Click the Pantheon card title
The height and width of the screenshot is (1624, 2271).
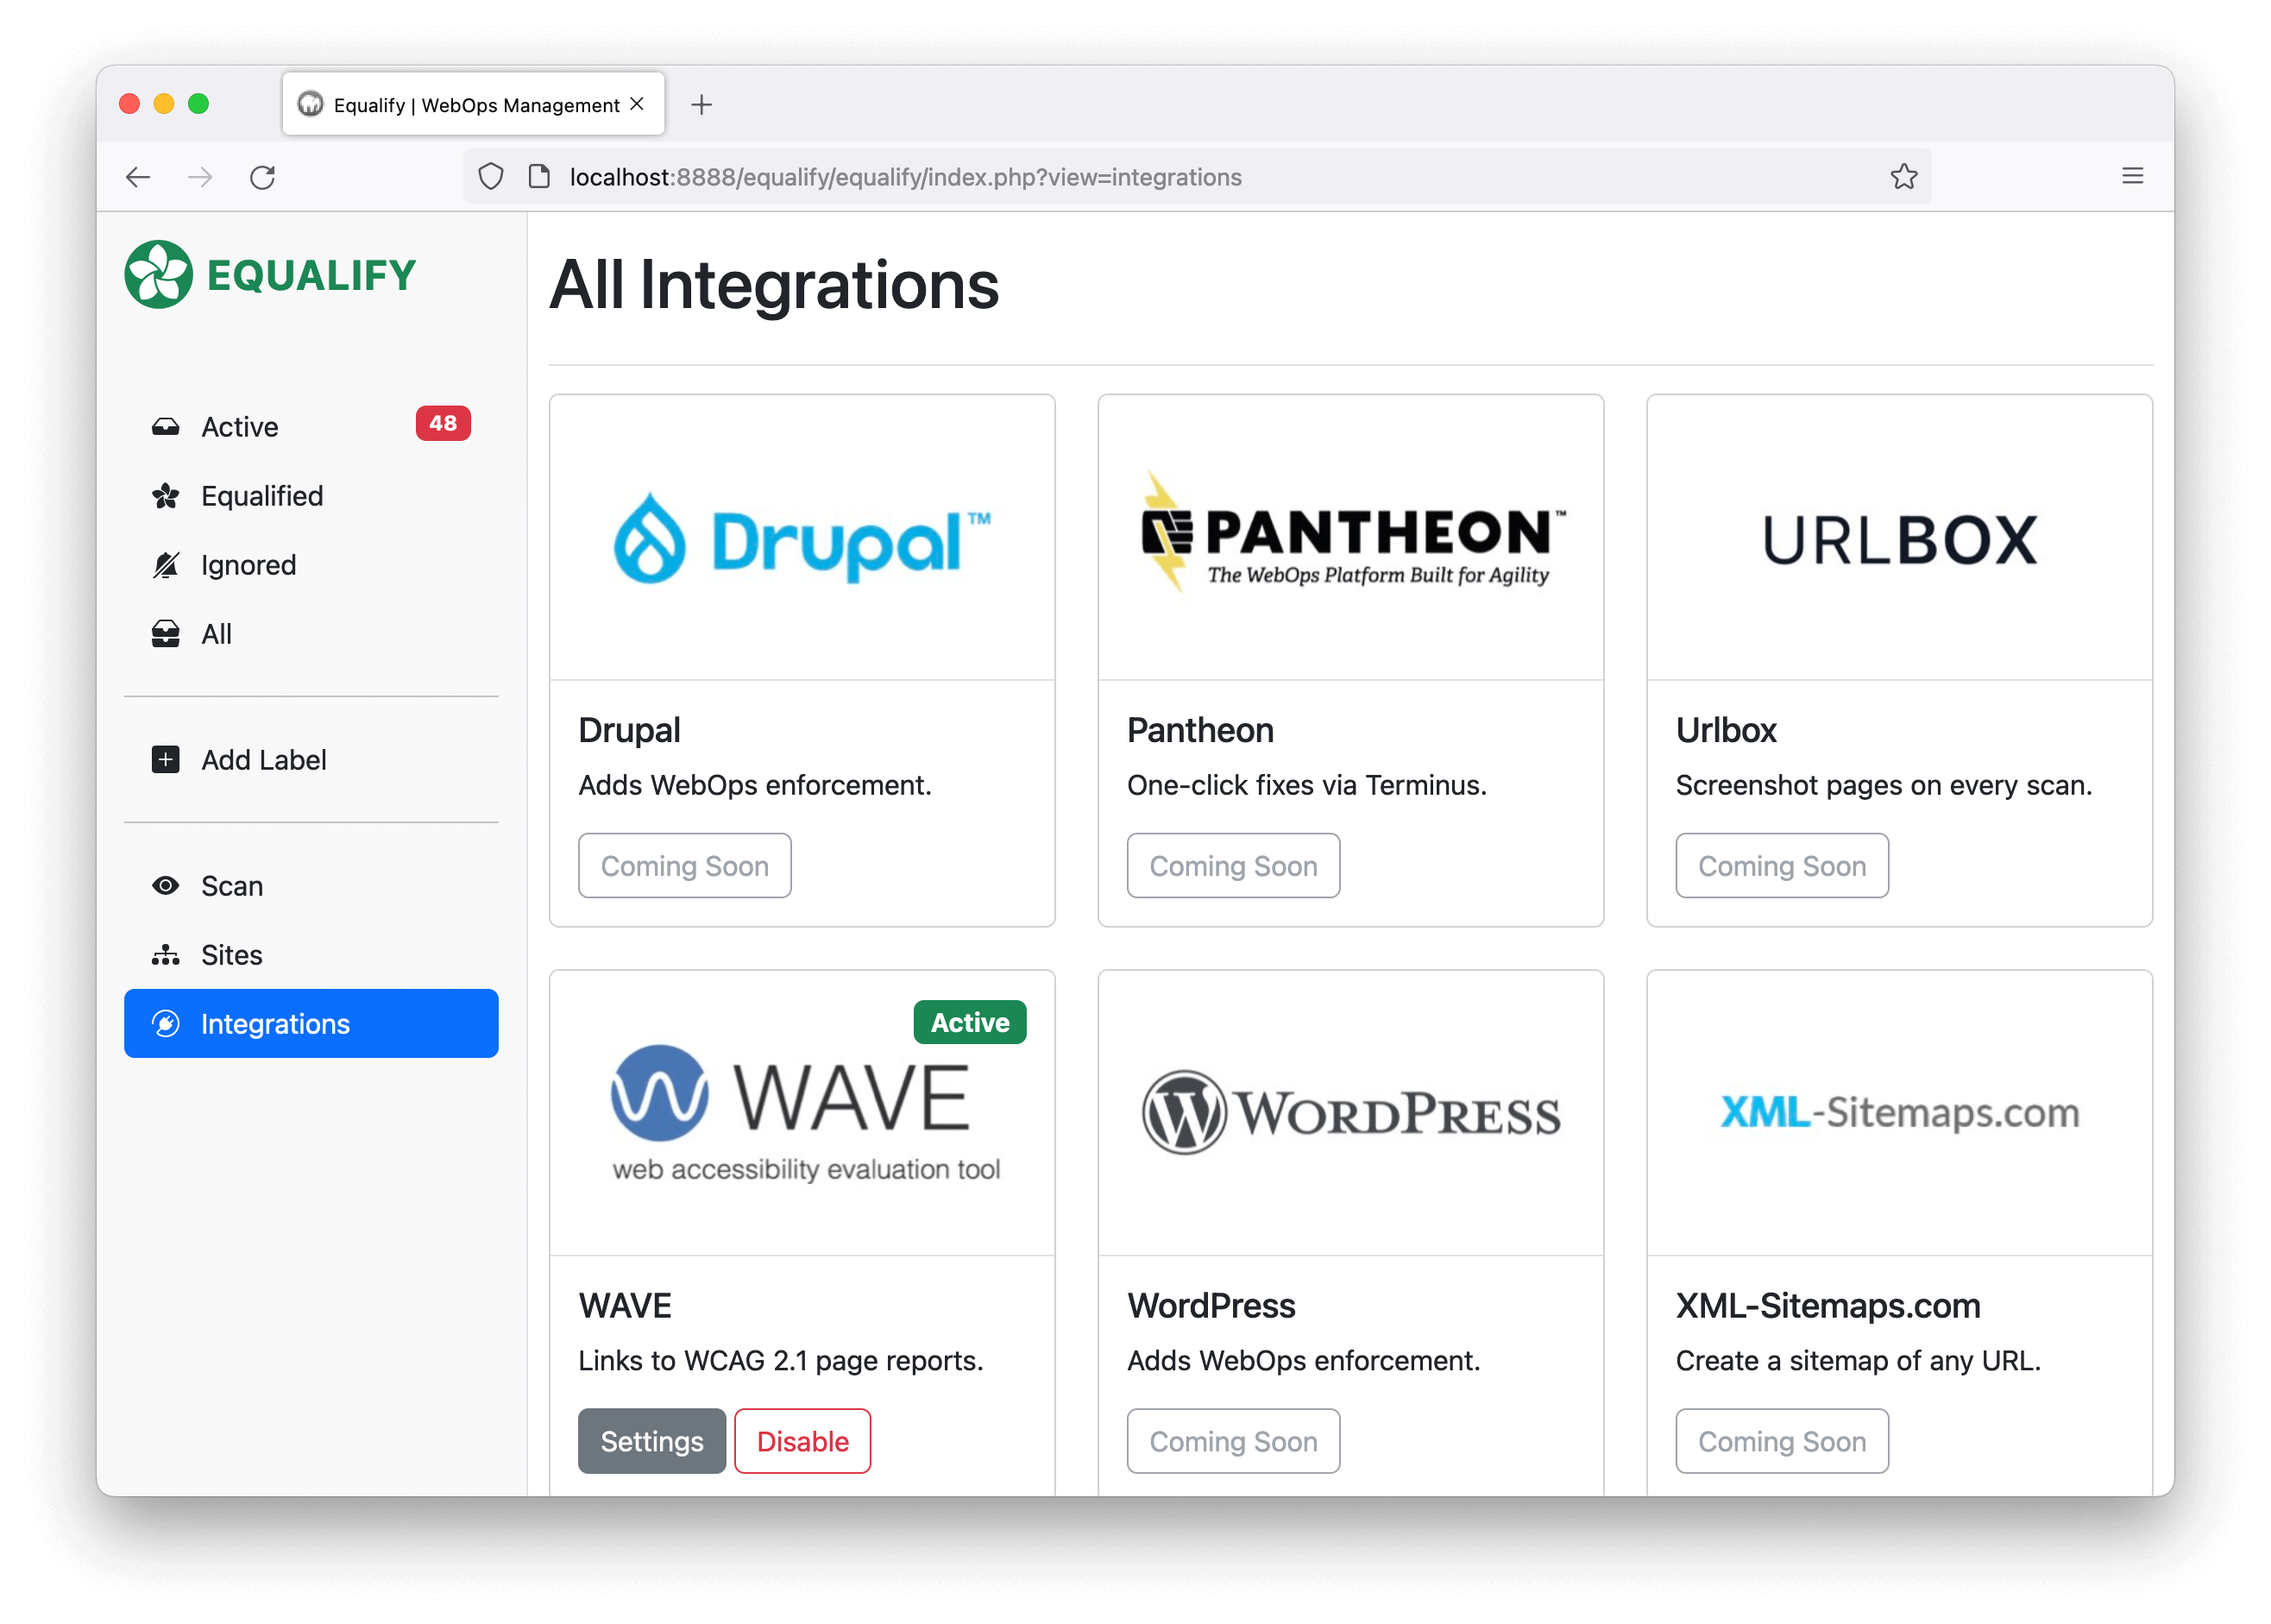click(1200, 730)
